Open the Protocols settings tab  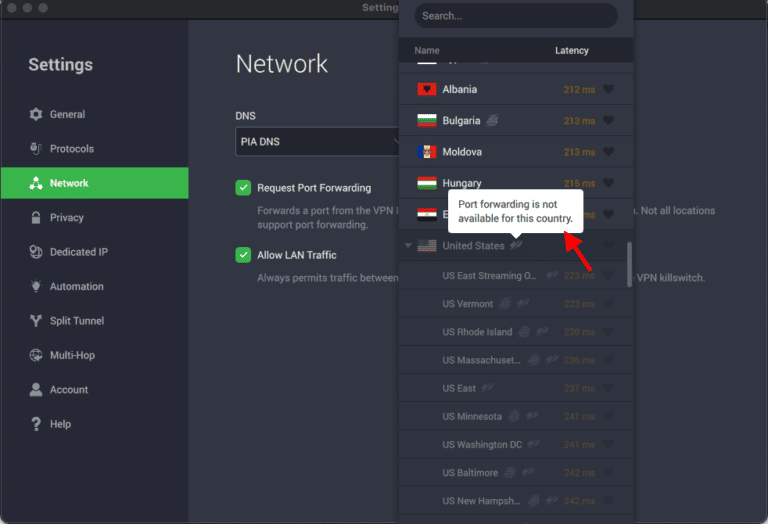95,148
